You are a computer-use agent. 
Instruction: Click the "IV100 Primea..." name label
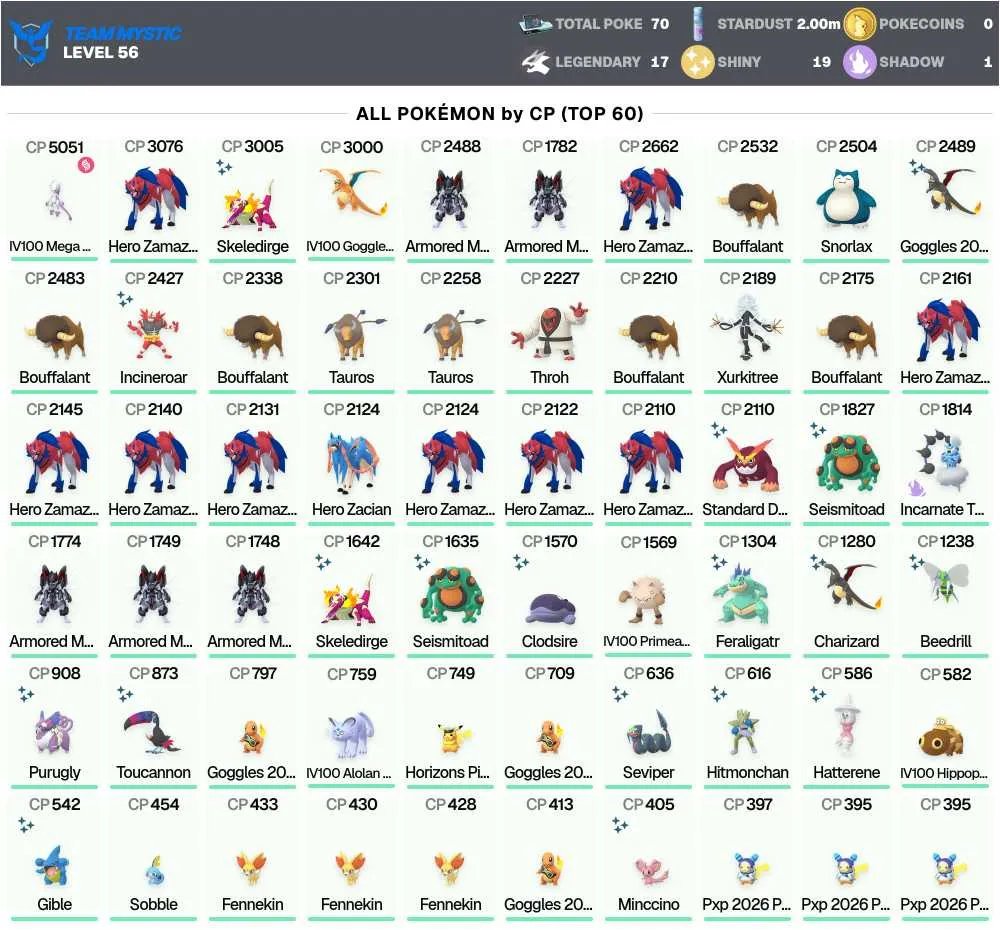pos(647,641)
